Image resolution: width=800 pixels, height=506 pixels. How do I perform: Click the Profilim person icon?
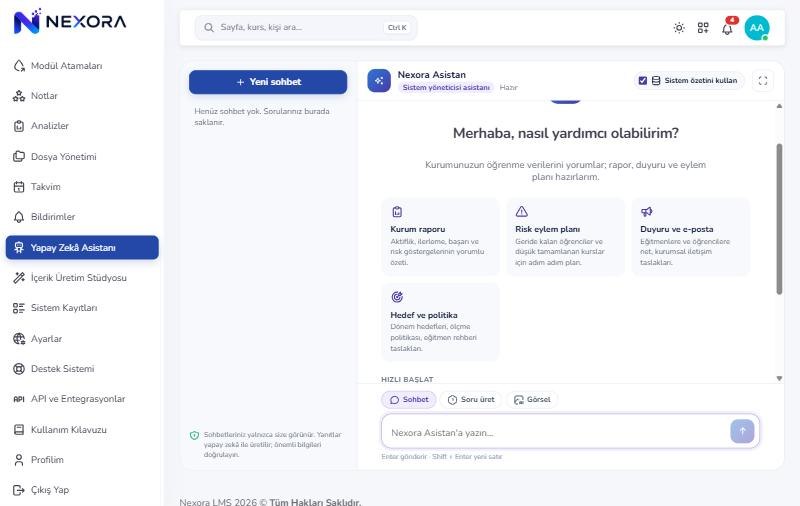click(19, 460)
